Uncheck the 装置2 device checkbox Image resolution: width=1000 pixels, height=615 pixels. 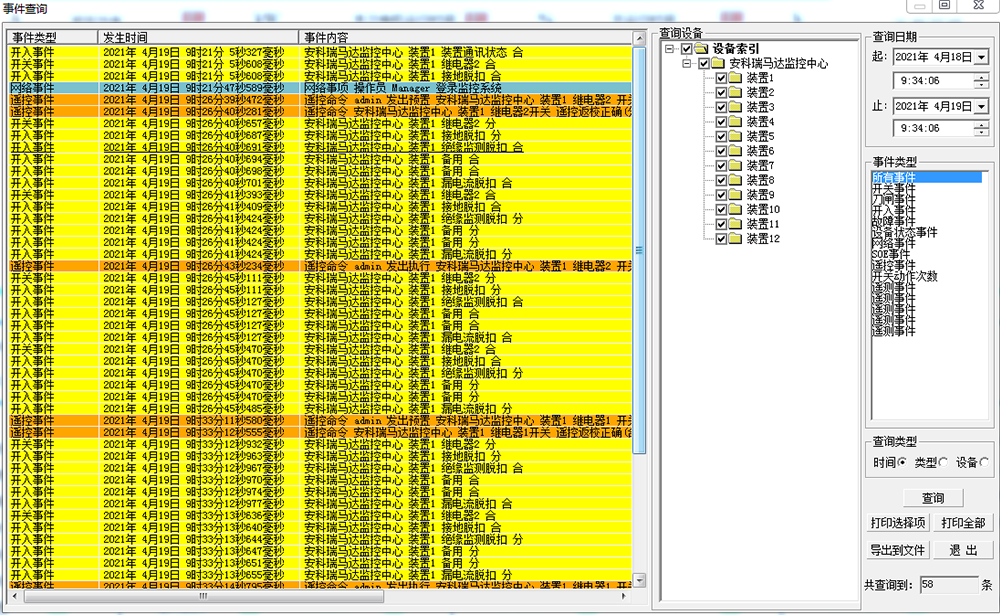tap(721, 93)
